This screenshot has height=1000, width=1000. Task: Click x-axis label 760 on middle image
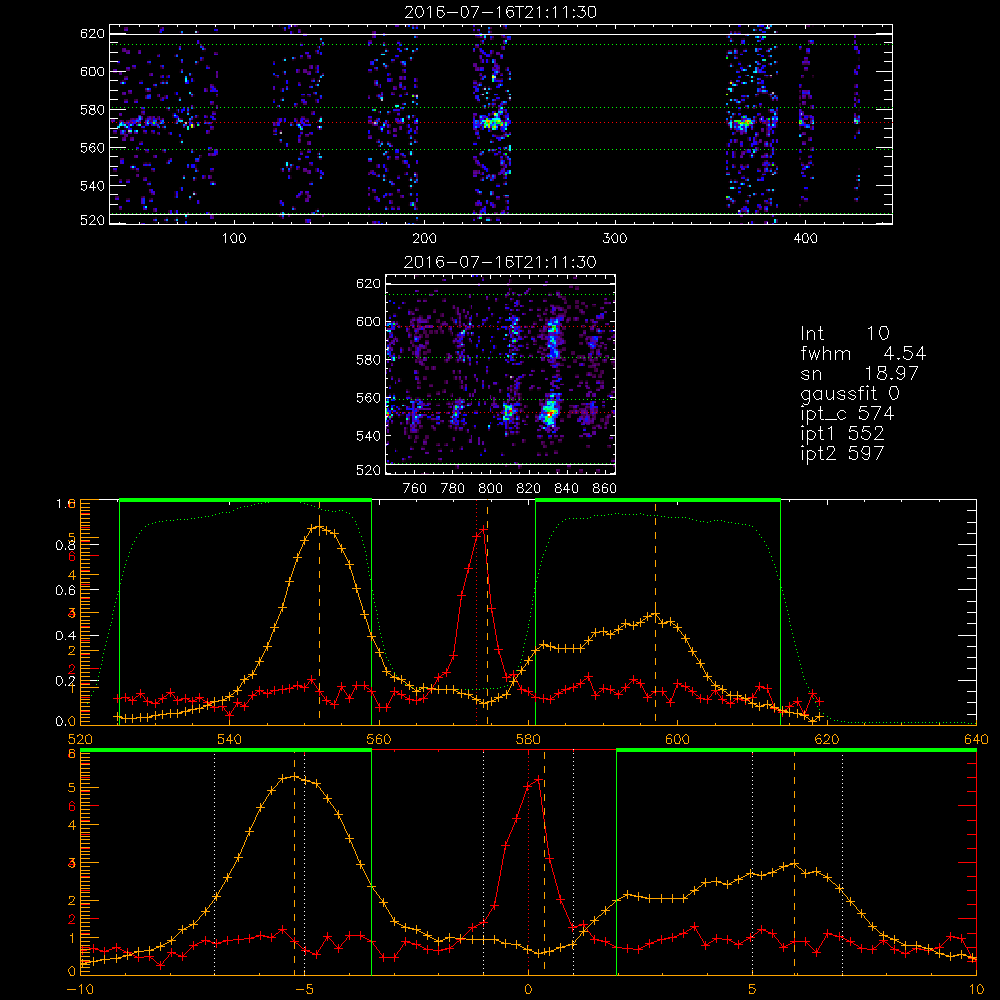tap(415, 489)
